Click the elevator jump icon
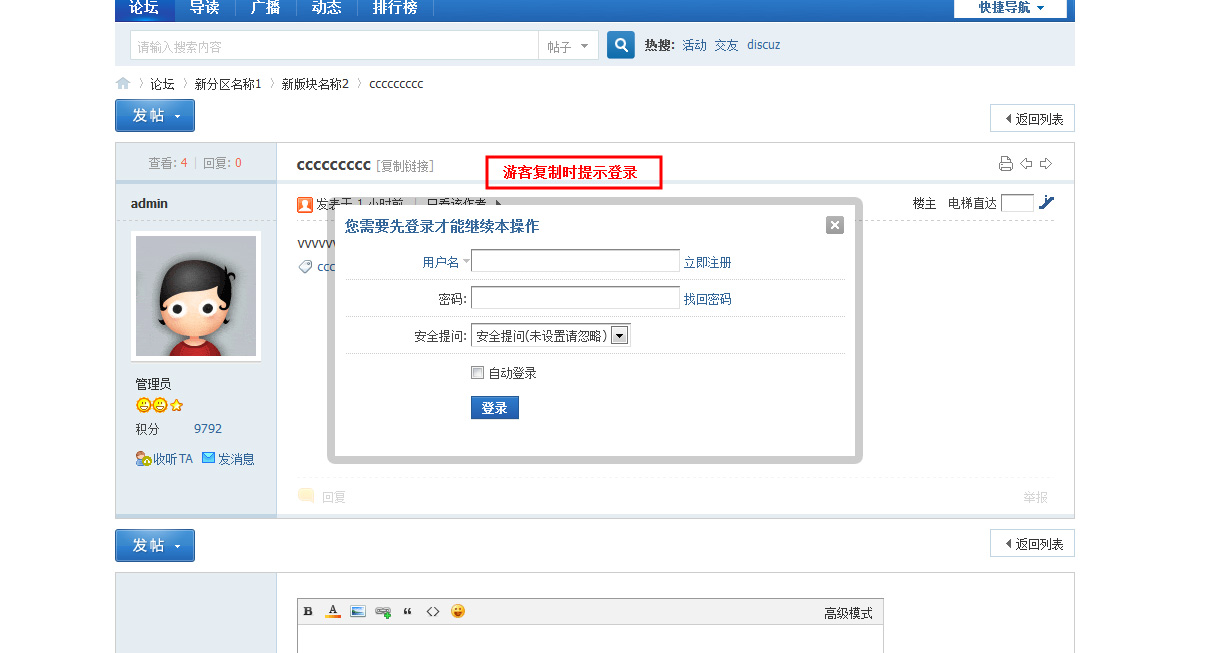The image size is (1210, 653). coord(1046,203)
